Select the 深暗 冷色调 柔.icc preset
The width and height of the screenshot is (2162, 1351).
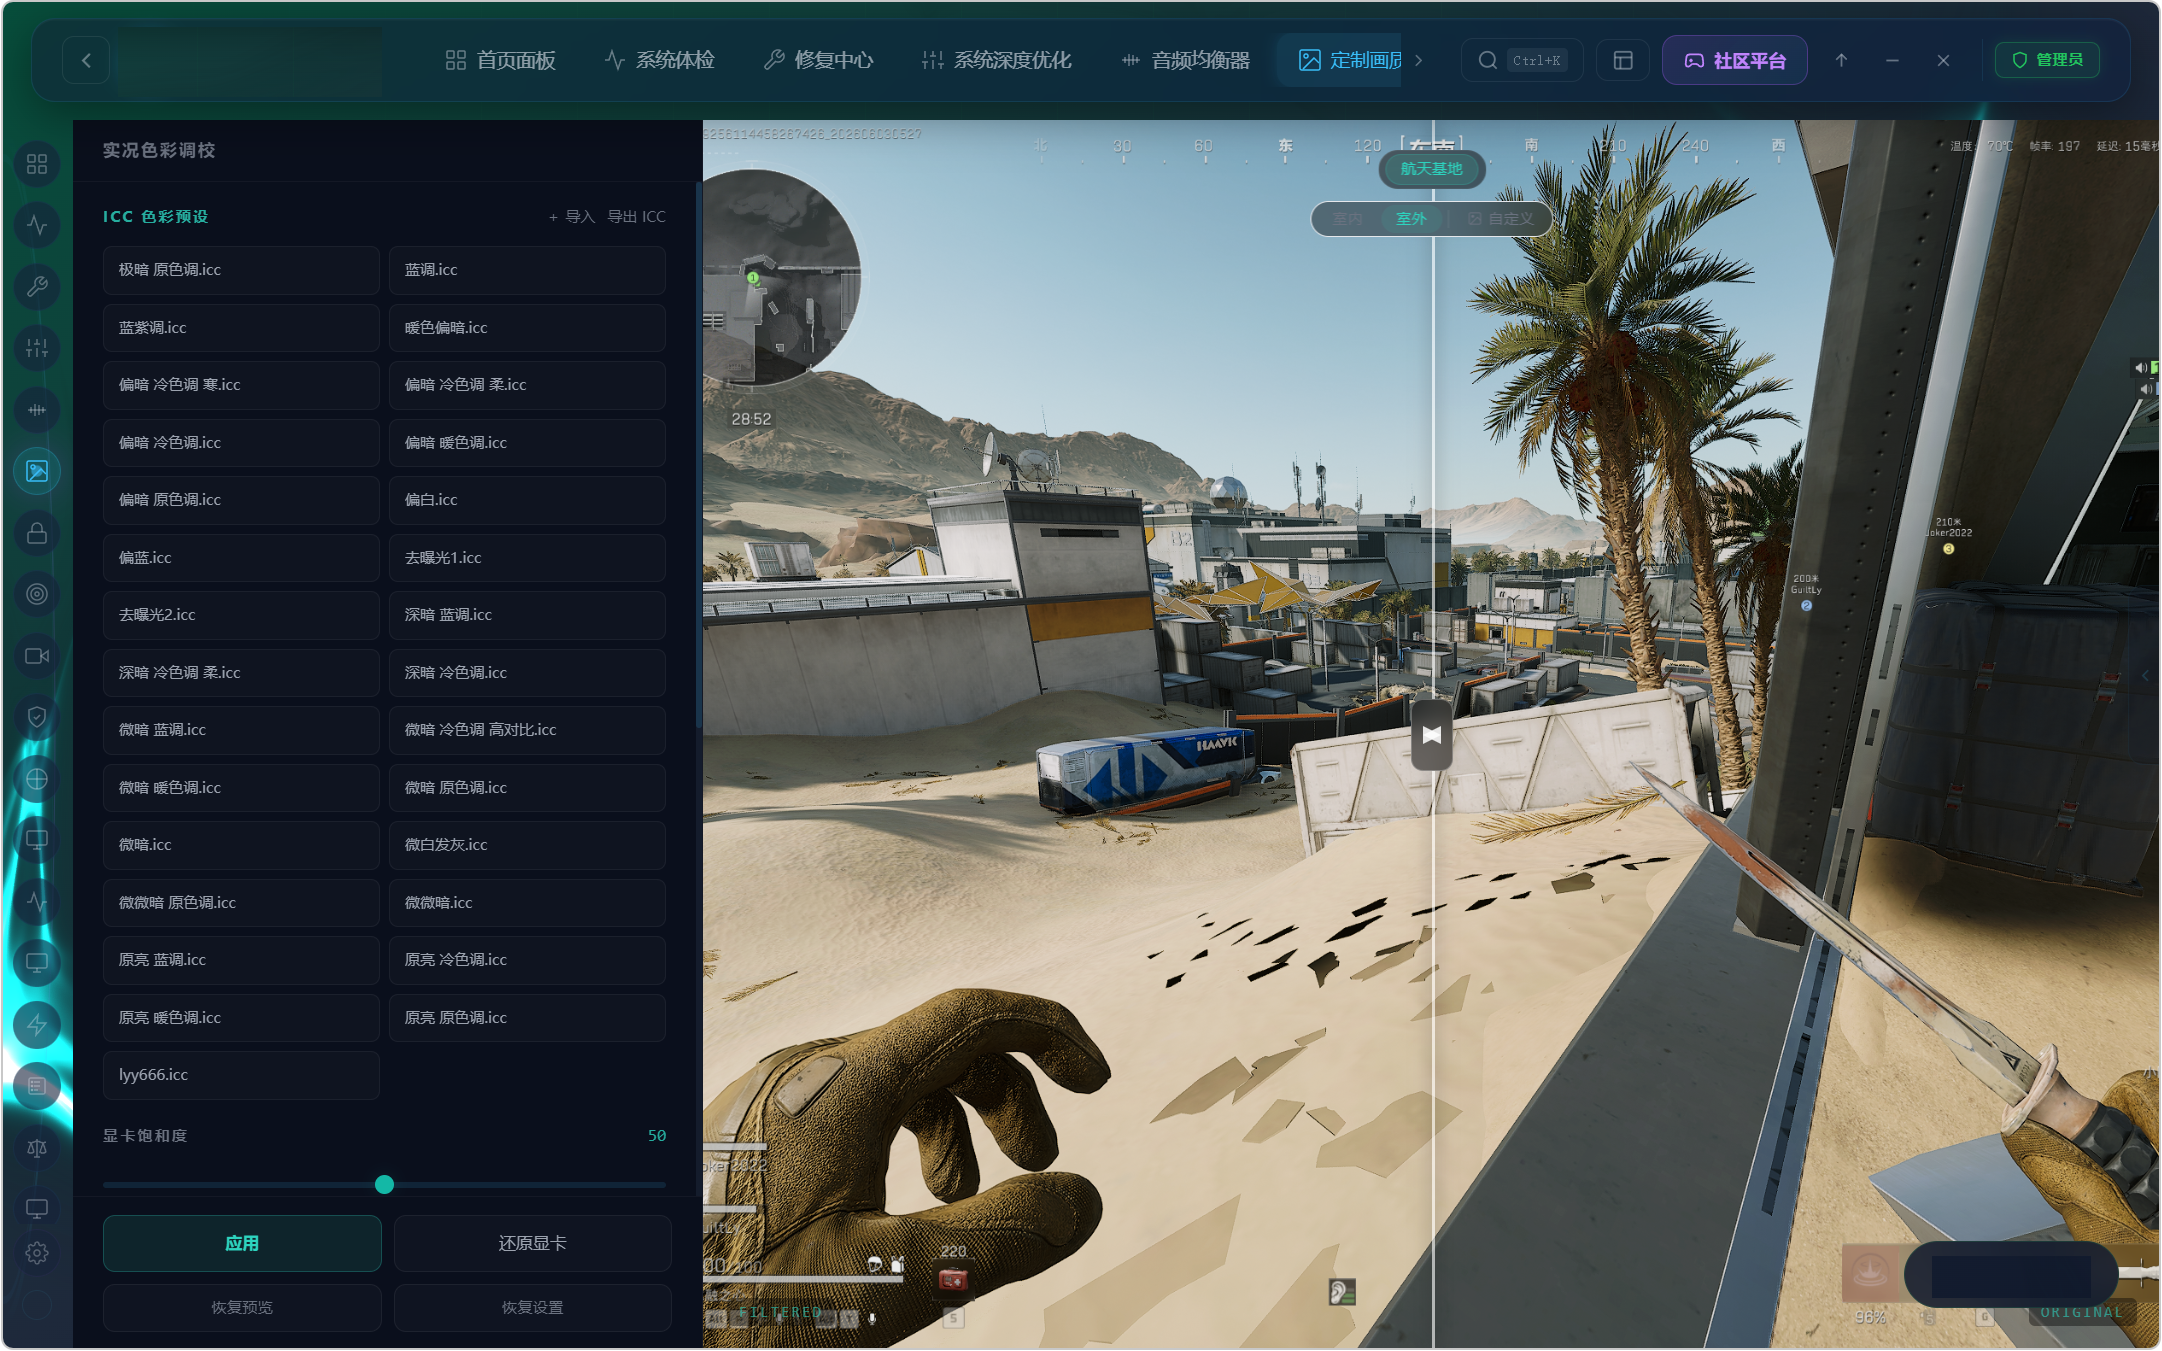coord(241,673)
